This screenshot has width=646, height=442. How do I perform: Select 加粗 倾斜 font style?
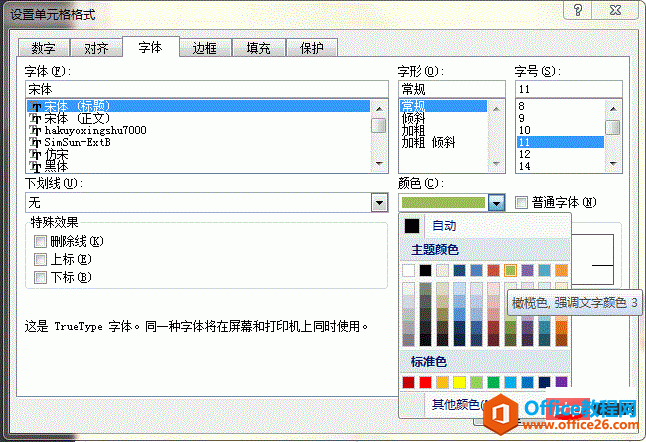click(443, 143)
